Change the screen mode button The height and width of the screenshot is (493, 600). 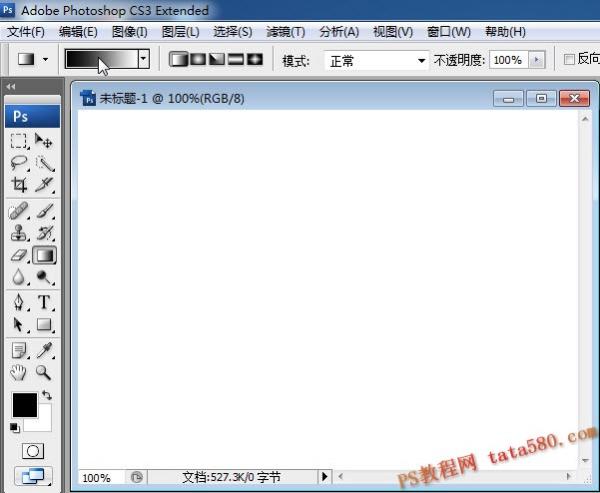click(x=33, y=476)
